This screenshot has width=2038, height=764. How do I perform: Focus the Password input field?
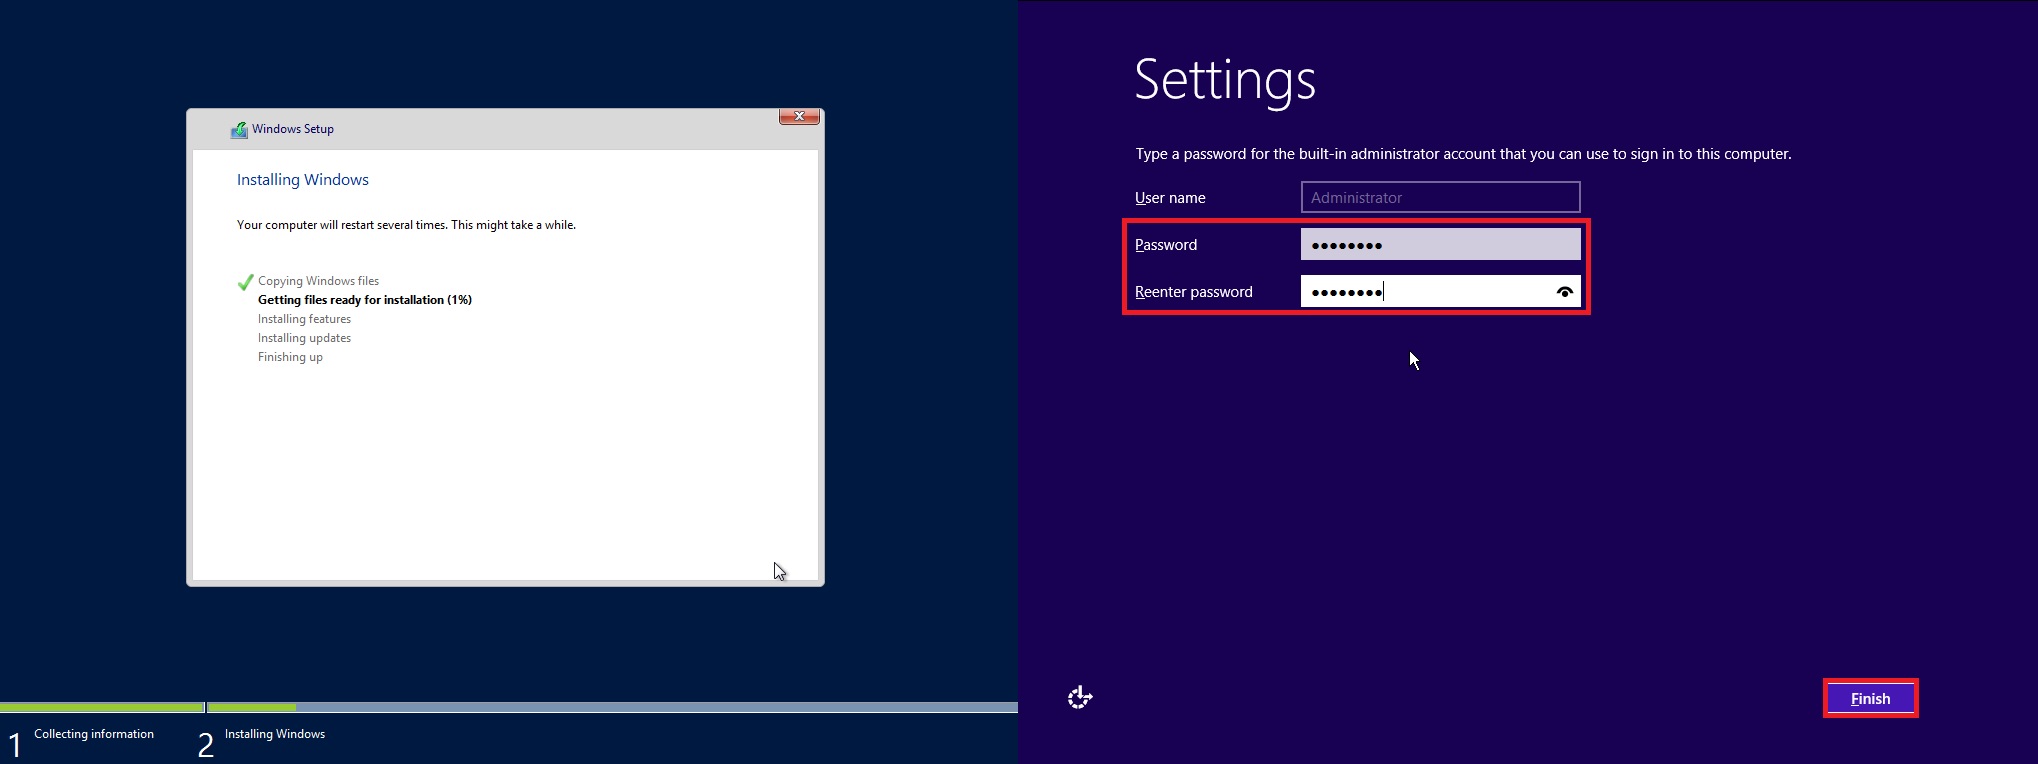tap(1440, 245)
